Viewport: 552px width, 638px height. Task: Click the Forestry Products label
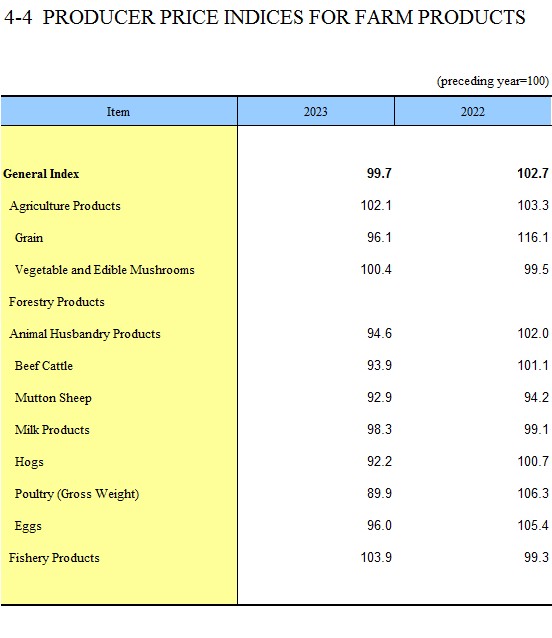coord(57,302)
